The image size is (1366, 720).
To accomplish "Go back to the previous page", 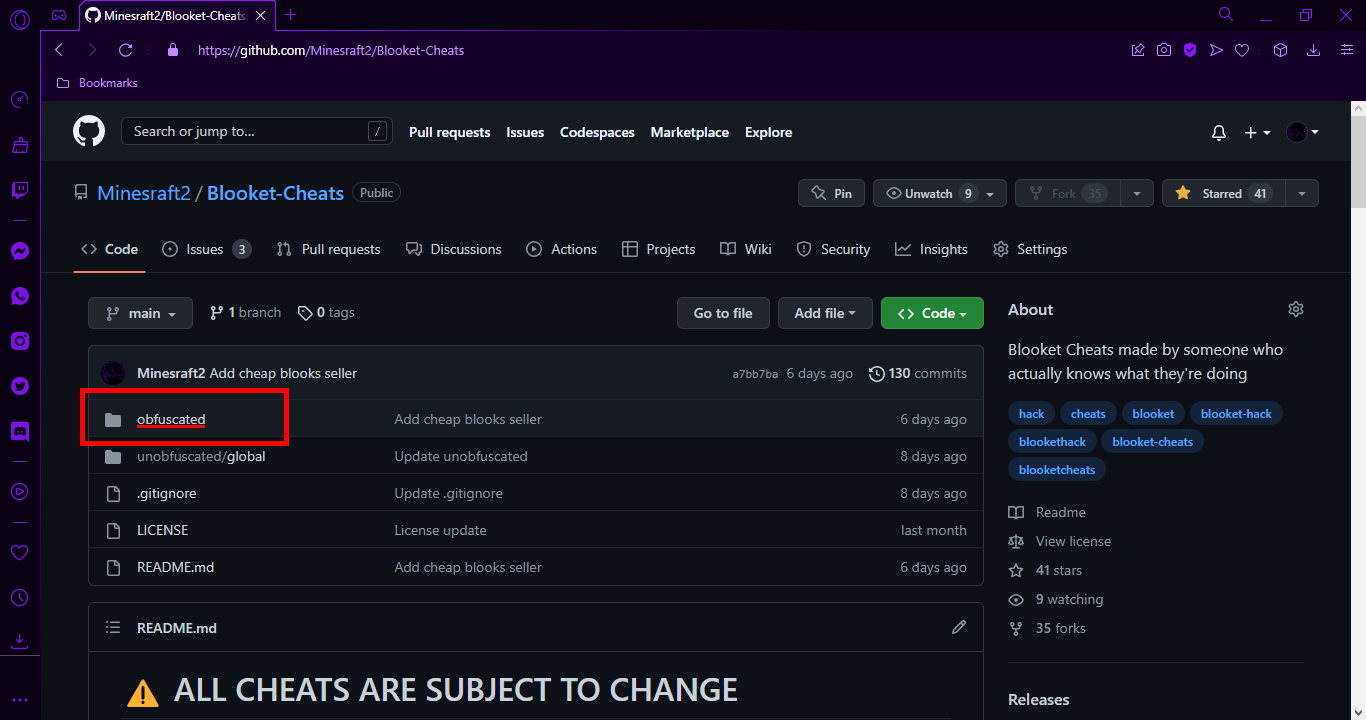I will pos(59,50).
